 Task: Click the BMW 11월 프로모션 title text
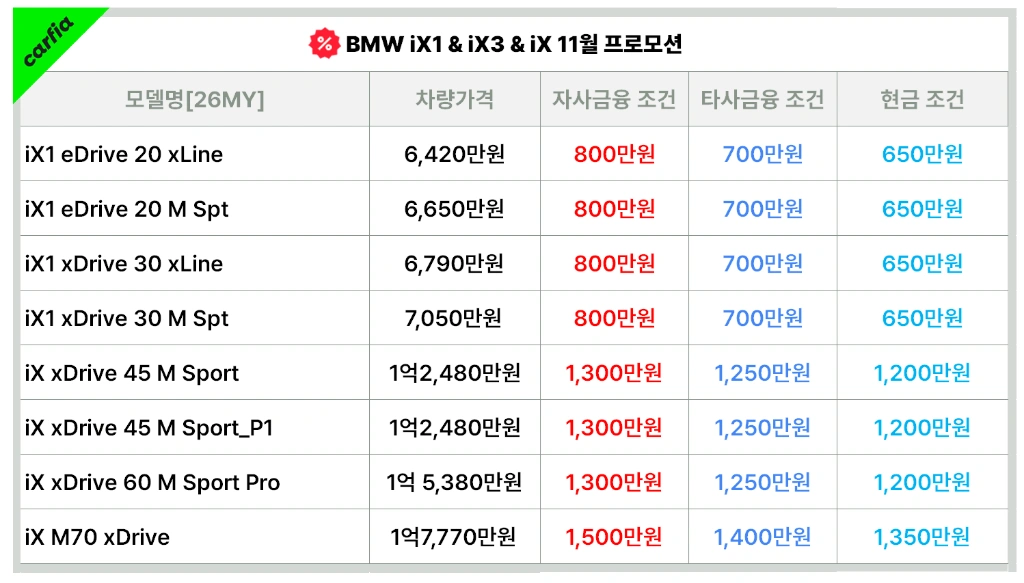click(513, 44)
